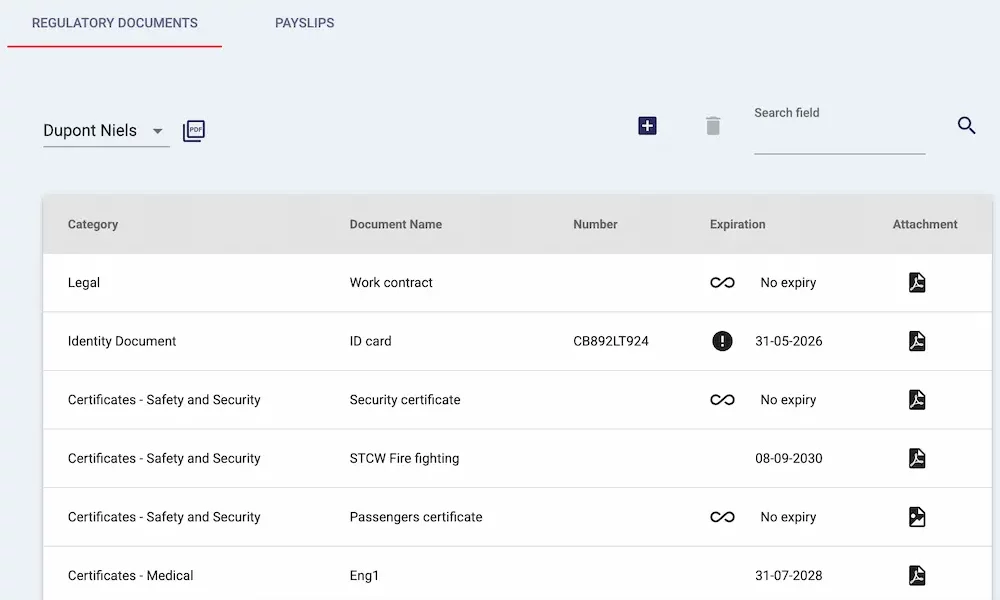Expand the Dupont Niels employee dropdown
1000x600 pixels.
[106, 131]
